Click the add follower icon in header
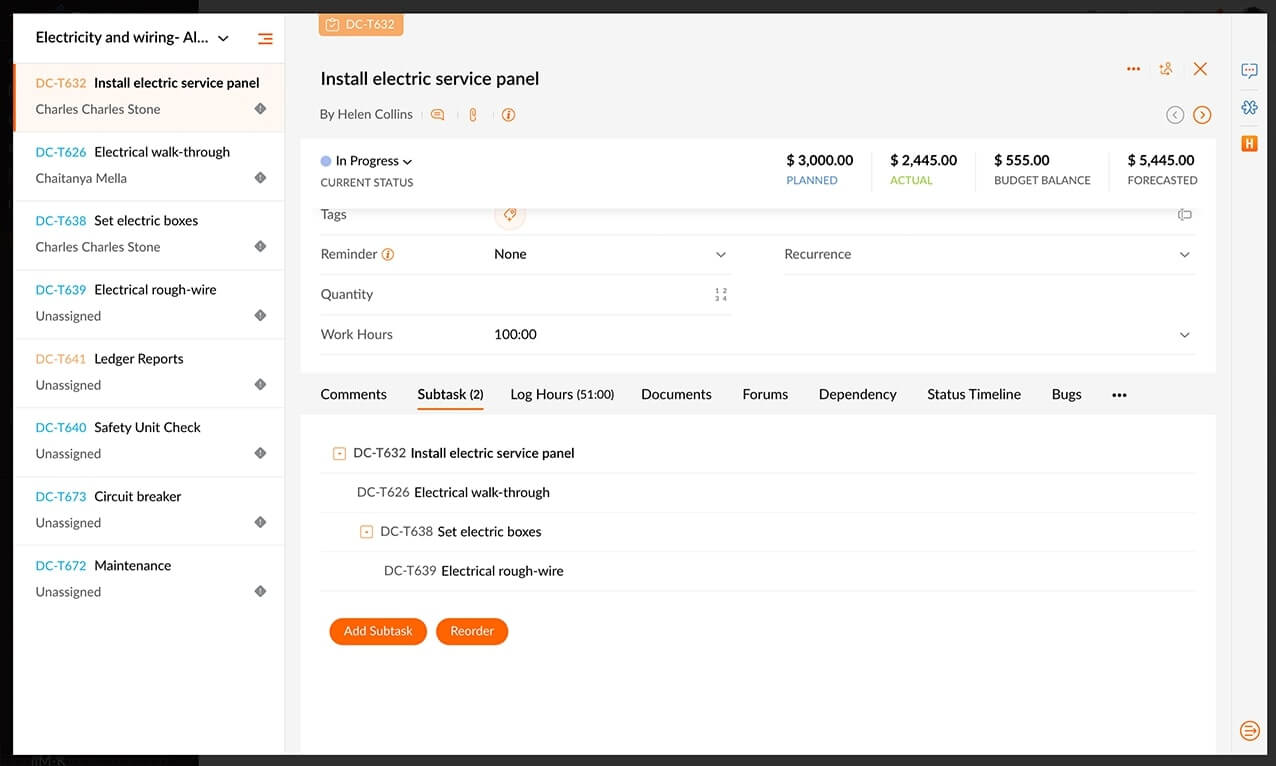1276x766 pixels. pos(1166,69)
